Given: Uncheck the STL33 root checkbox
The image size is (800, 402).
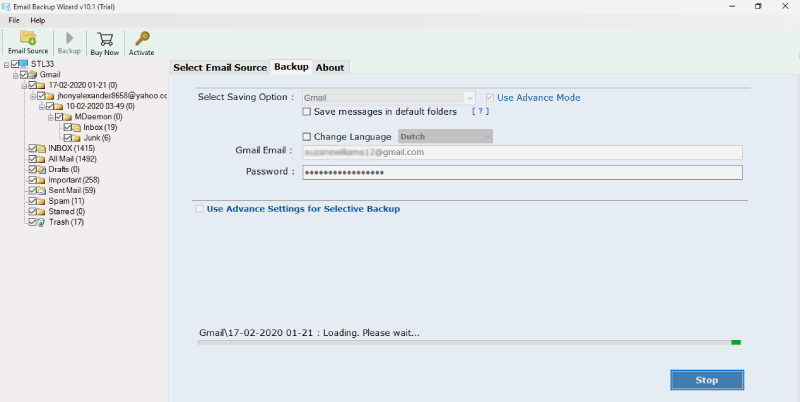Looking at the screenshot, I should click(15, 64).
